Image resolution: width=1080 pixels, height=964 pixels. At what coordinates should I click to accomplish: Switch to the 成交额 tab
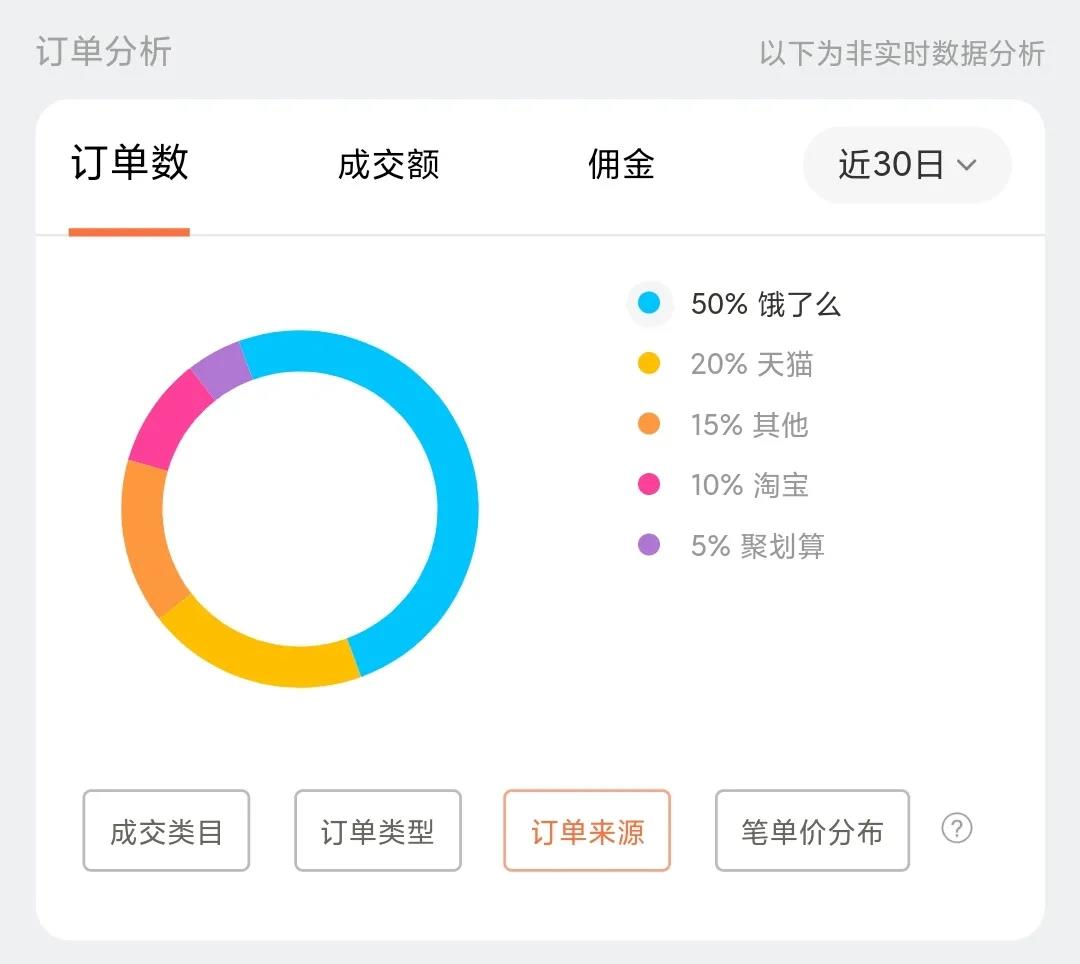pyautogui.click(x=388, y=165)
